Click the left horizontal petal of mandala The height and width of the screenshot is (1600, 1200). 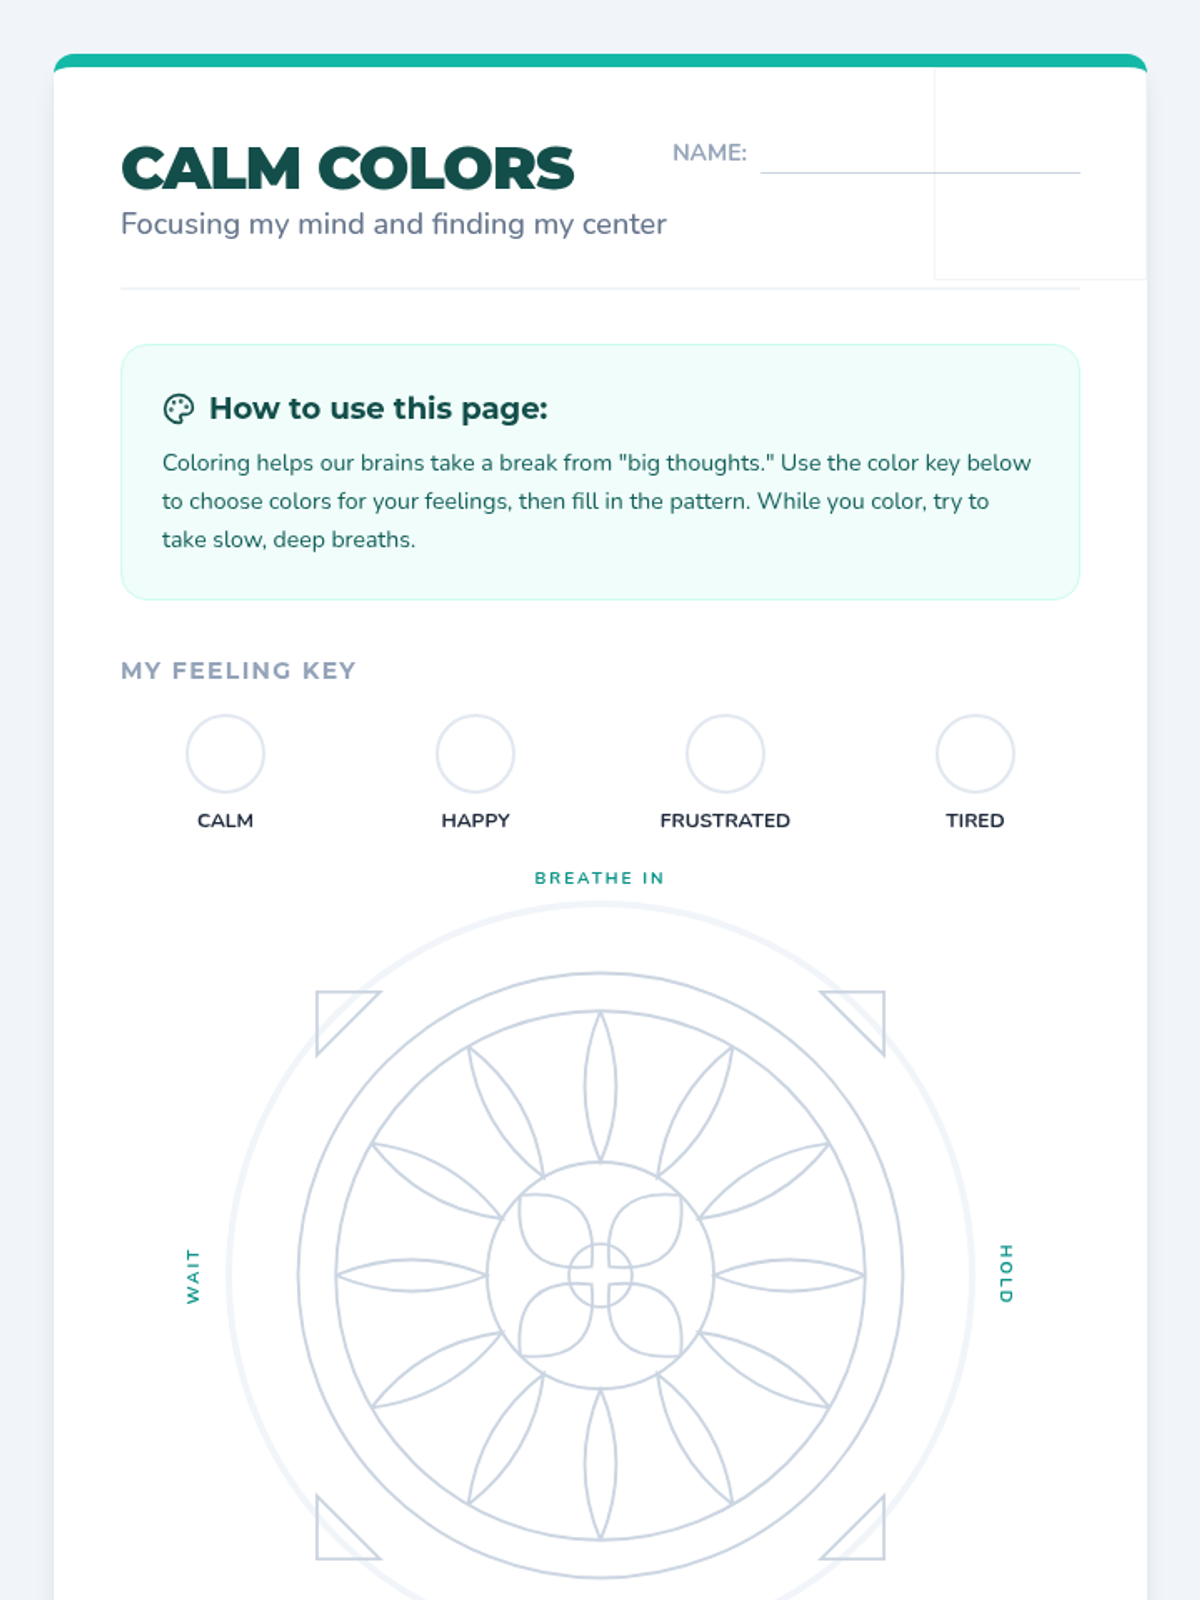tap(411, 1276)
